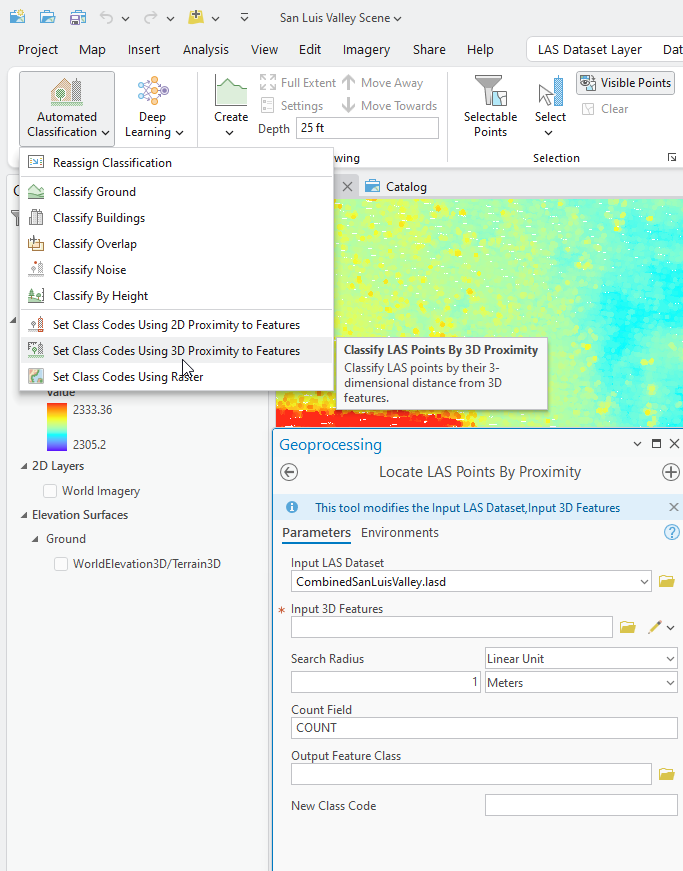683x871 pixels.
Task: Toggle World Imagery layer visibility
Action: 50,491
